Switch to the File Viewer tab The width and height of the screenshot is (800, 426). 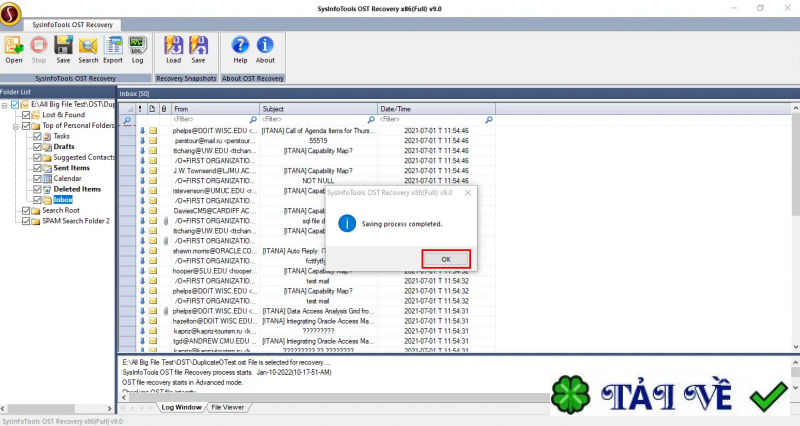click(x=228, y=408)
